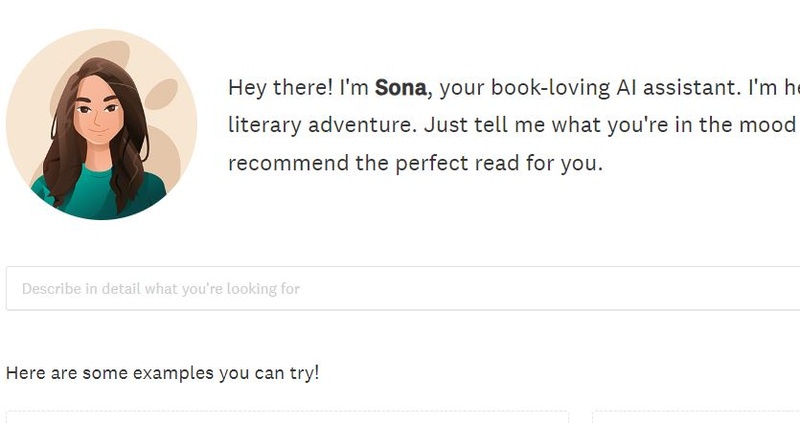Click 'Just tell me what you're in the mood'

(610, 125)
